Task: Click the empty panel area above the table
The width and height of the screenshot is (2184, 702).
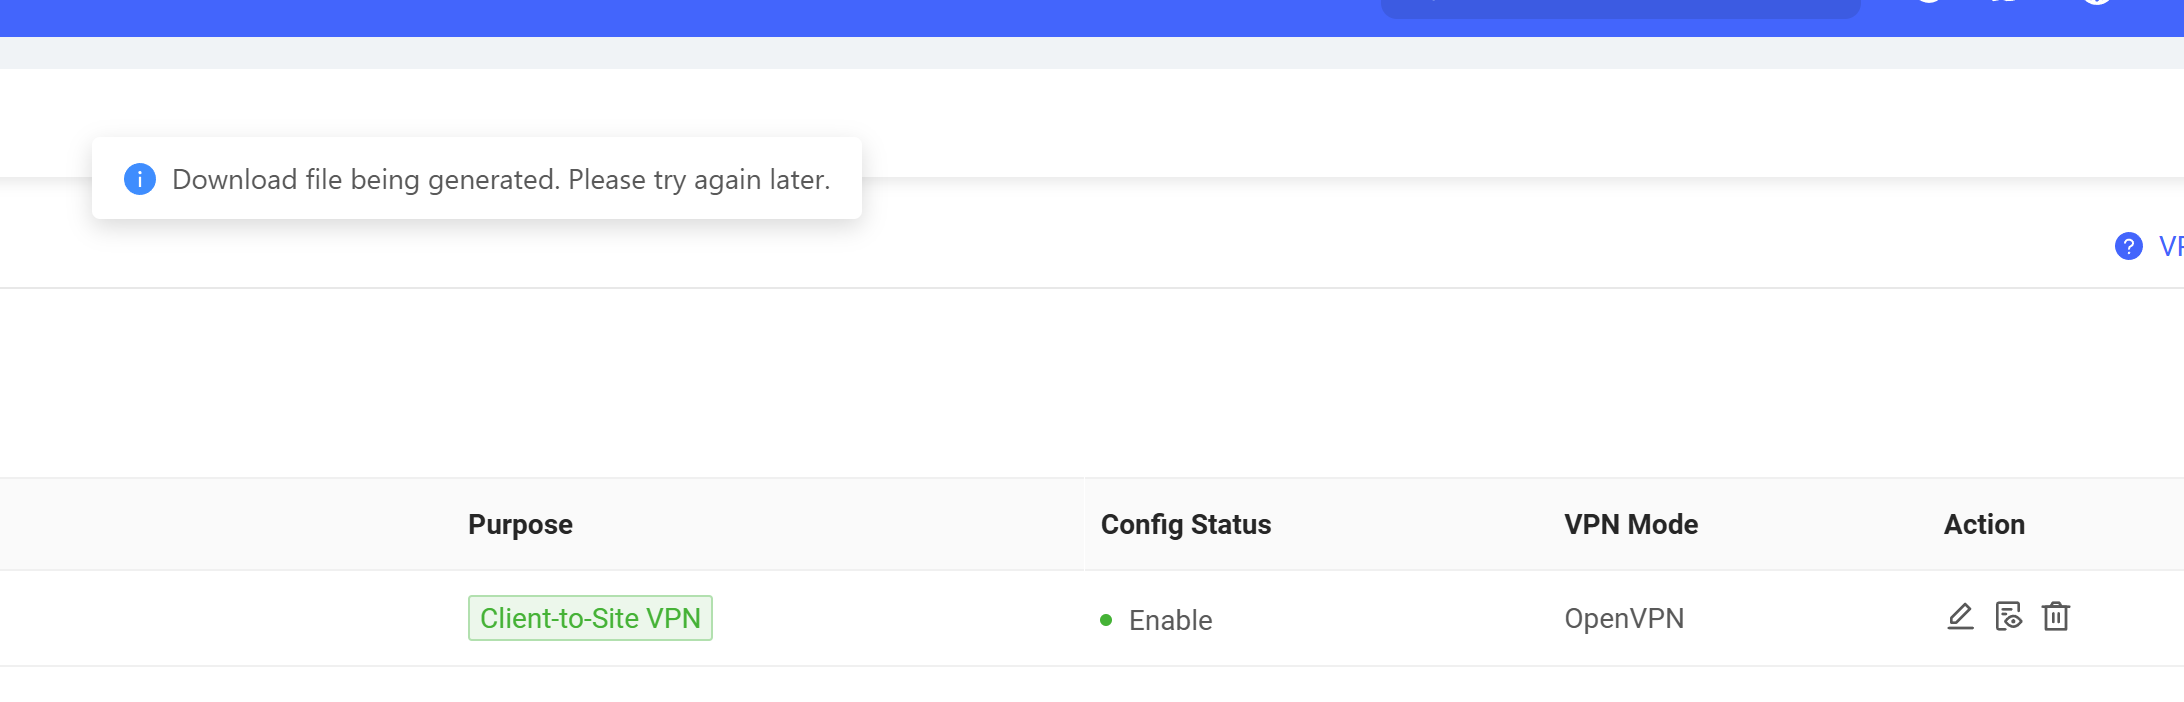Action: pos(1092,383)
